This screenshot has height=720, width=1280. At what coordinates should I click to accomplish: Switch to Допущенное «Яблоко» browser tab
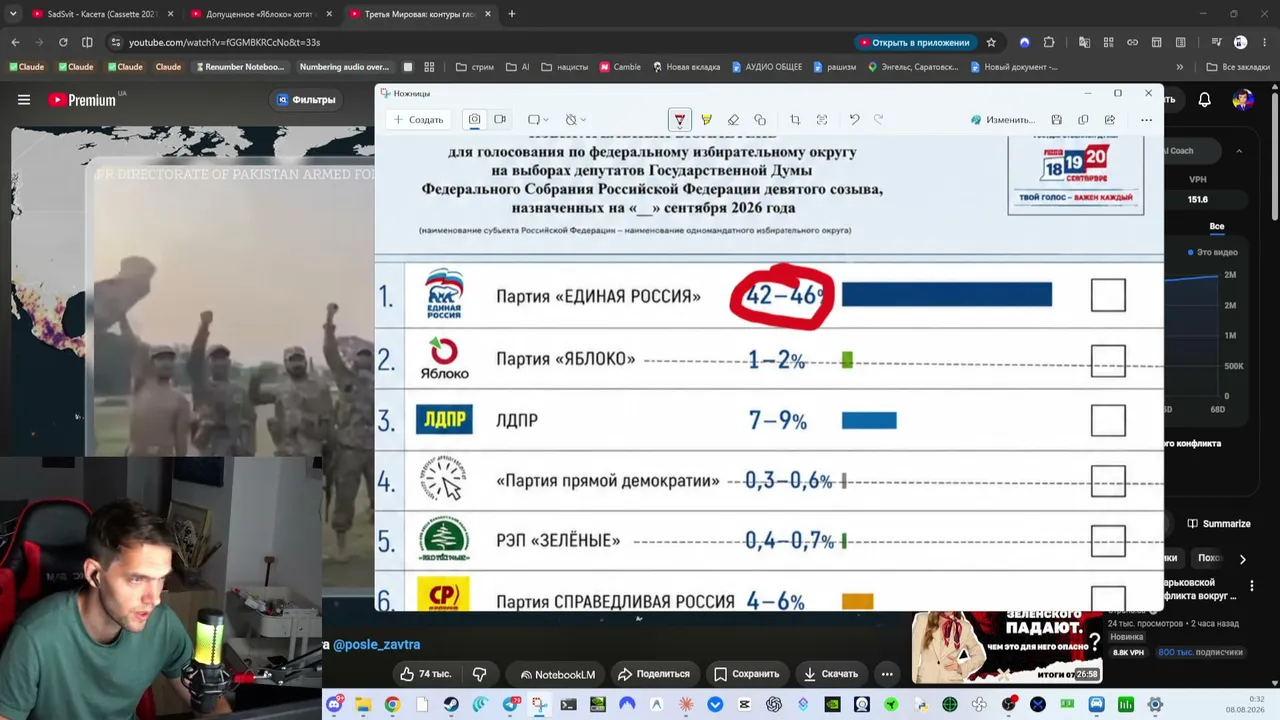point(260,14)
